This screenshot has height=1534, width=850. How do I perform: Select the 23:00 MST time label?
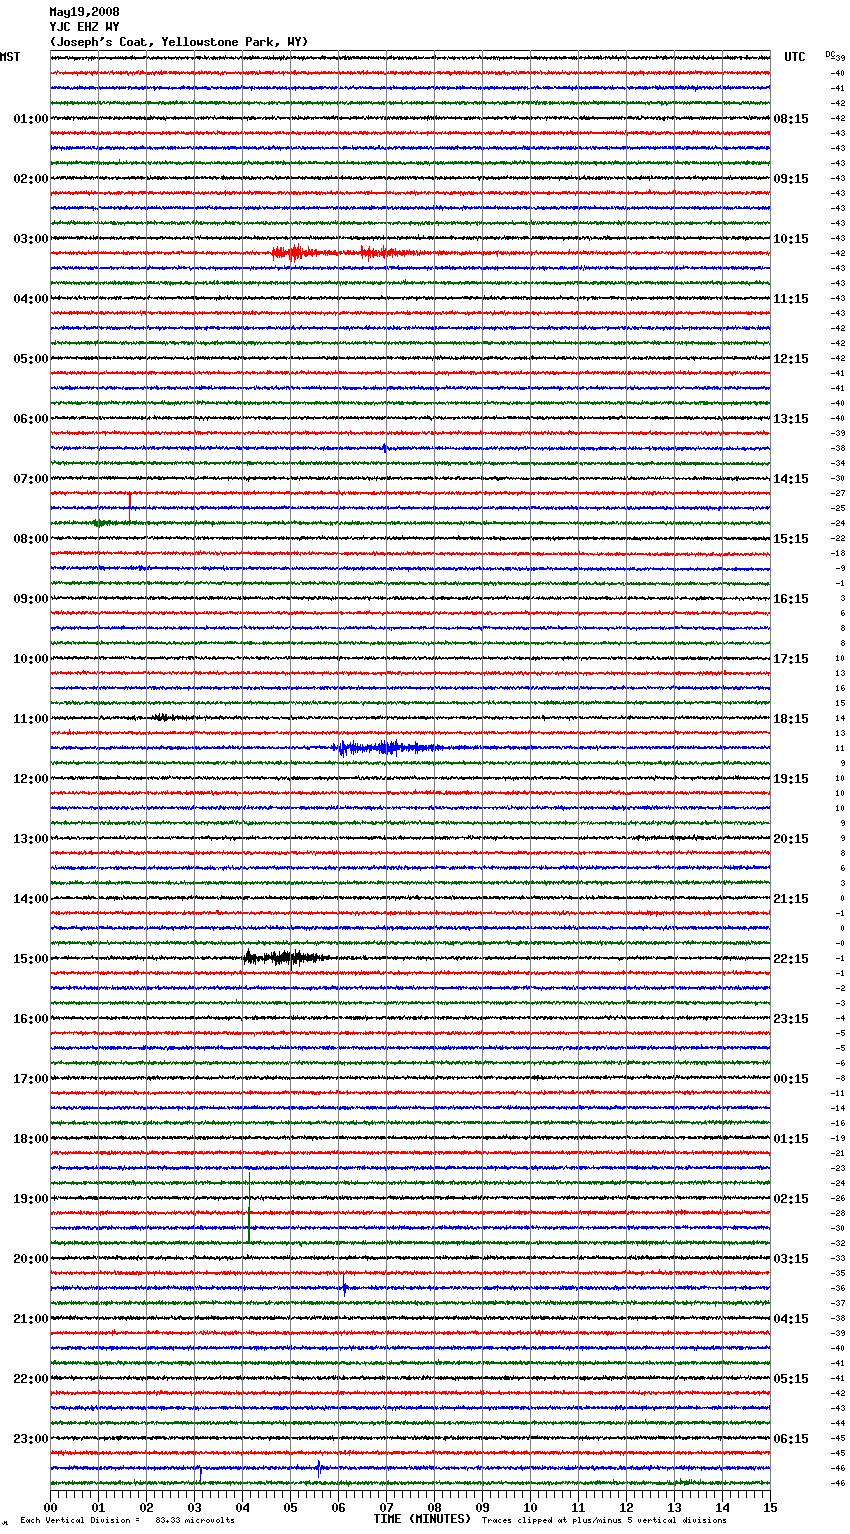point(30,1439)
